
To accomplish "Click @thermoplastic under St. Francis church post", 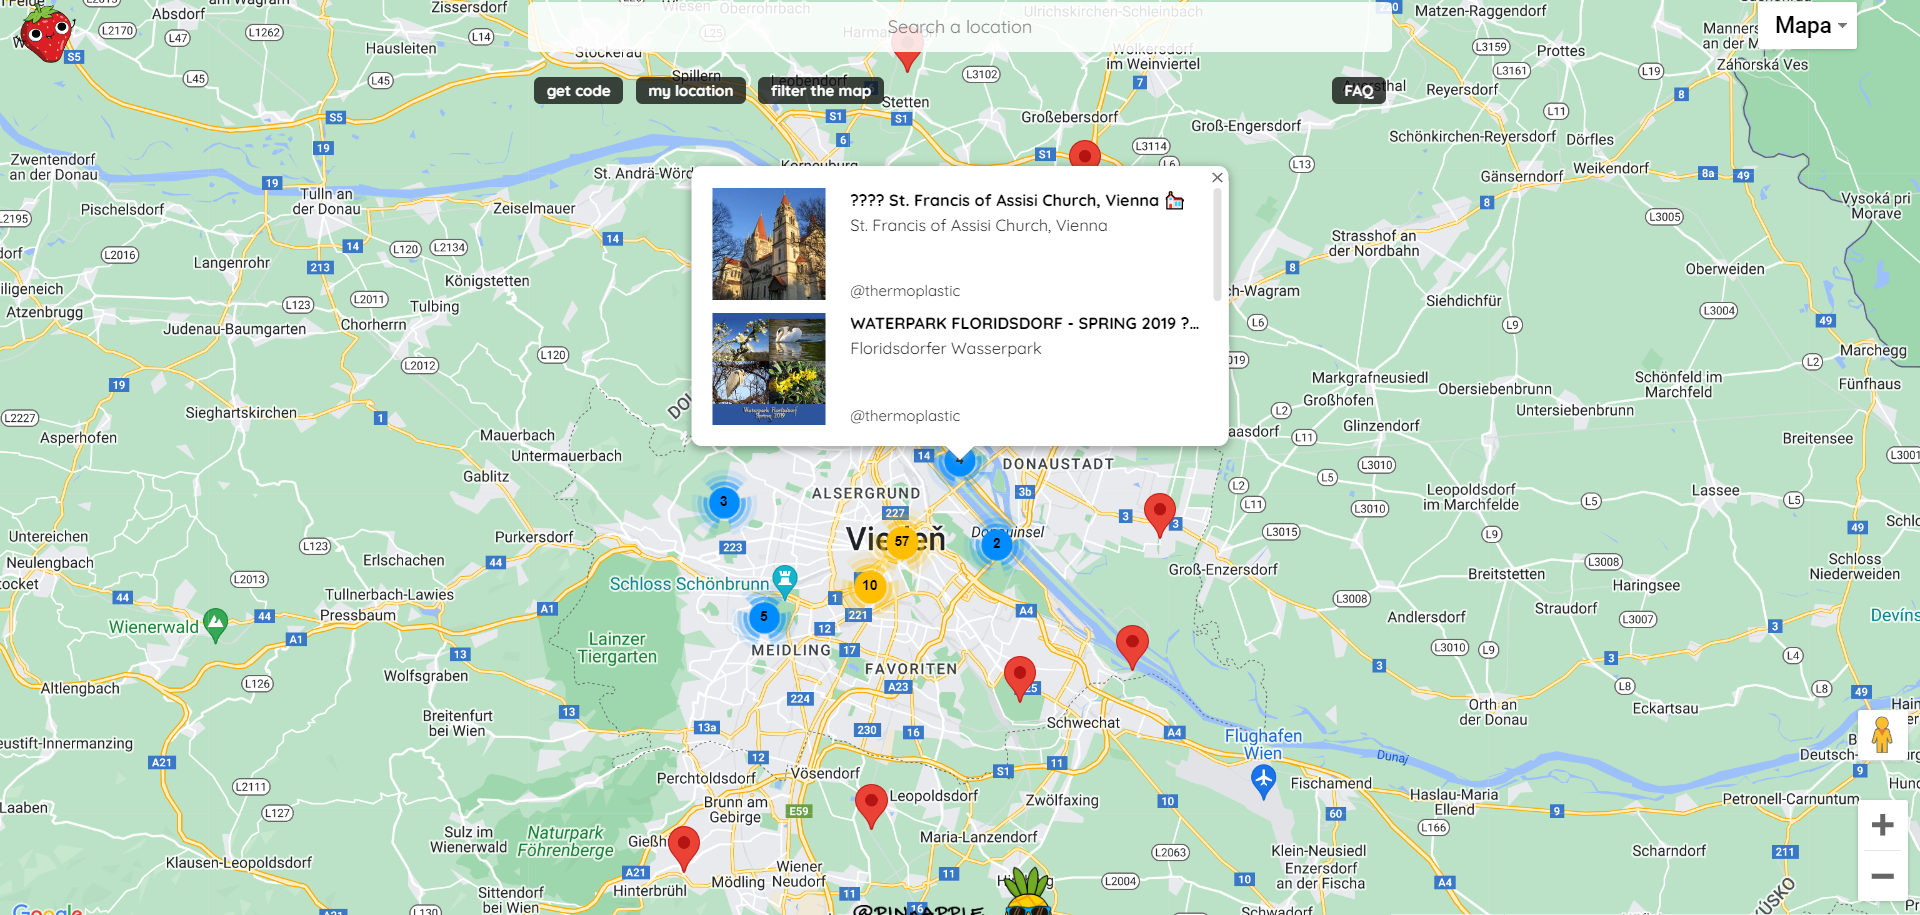I will 905,291.
